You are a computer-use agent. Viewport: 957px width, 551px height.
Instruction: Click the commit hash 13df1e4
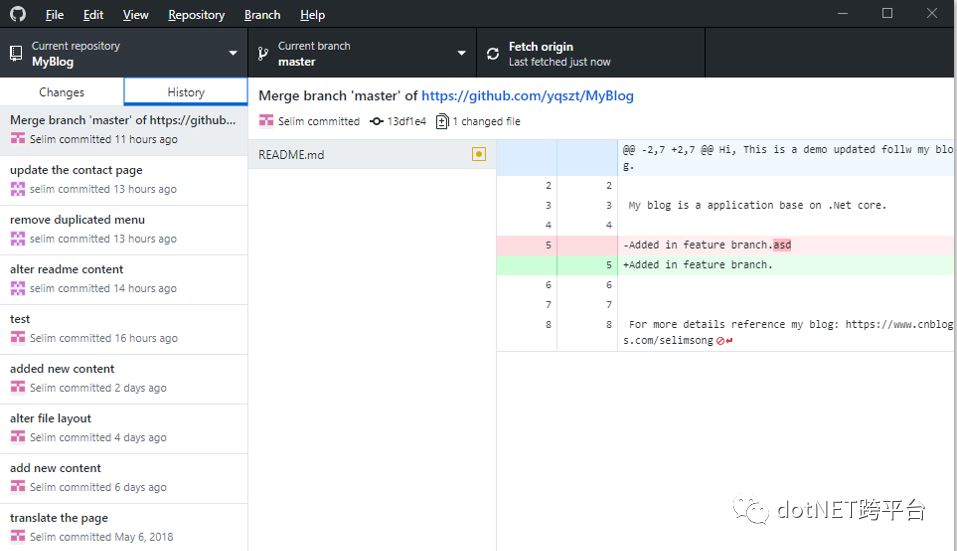pyautogui.click(x=406, y=121)
